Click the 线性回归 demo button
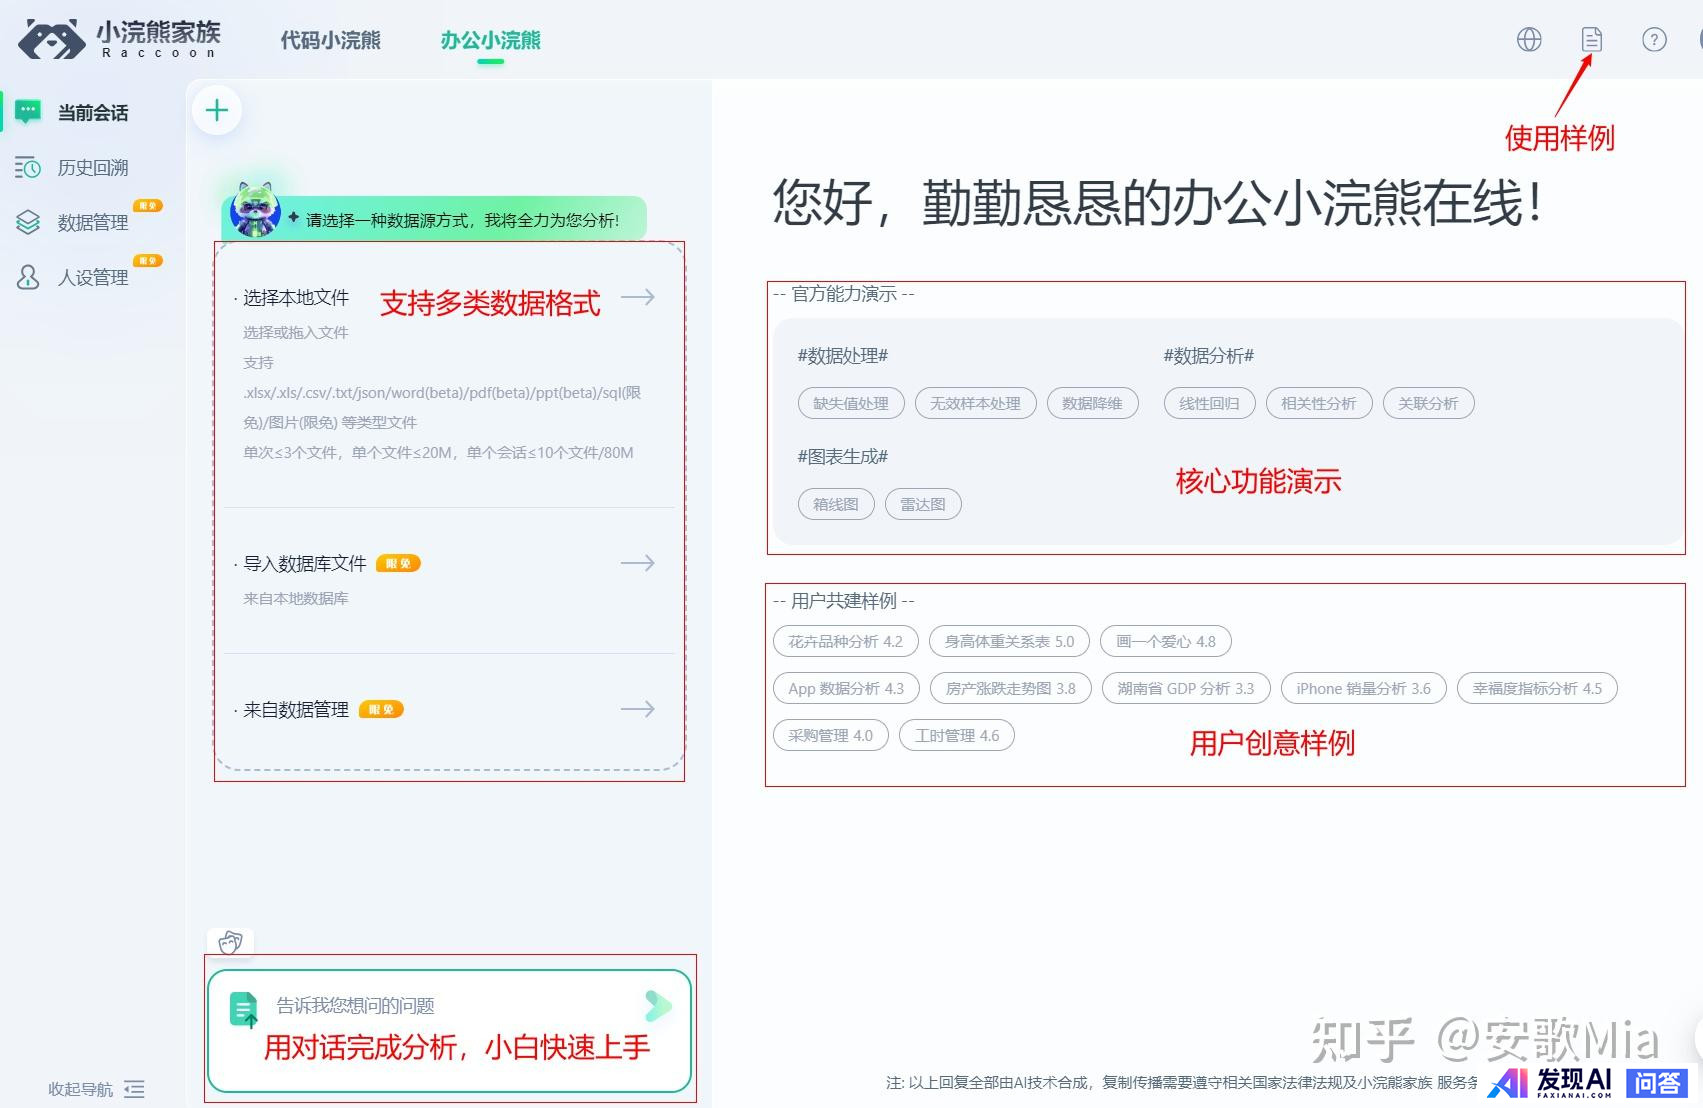1703x1108 pixels. pyautogui.click(x=1208, y=403)
